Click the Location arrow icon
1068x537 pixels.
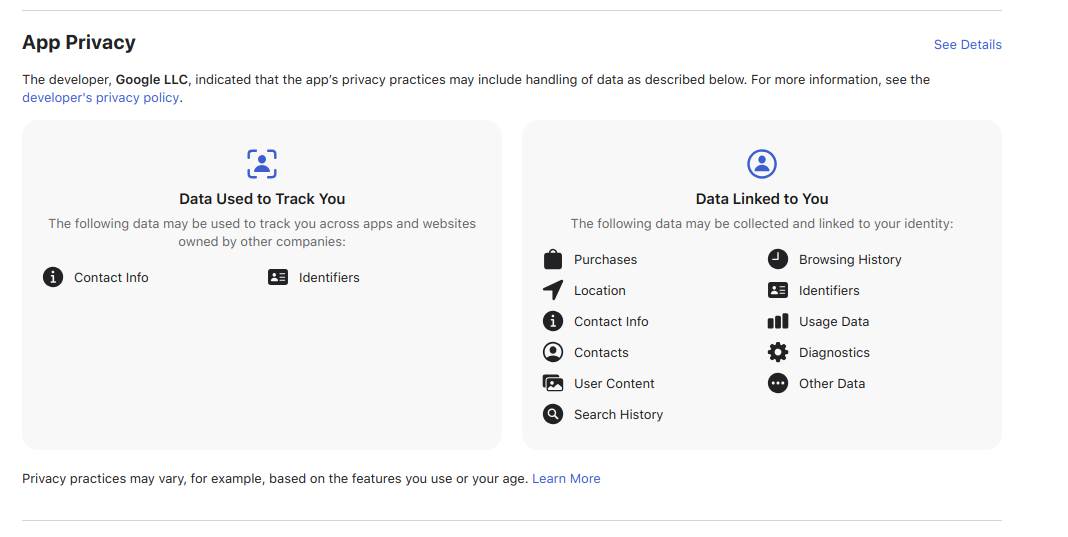[x=553, y=290]
